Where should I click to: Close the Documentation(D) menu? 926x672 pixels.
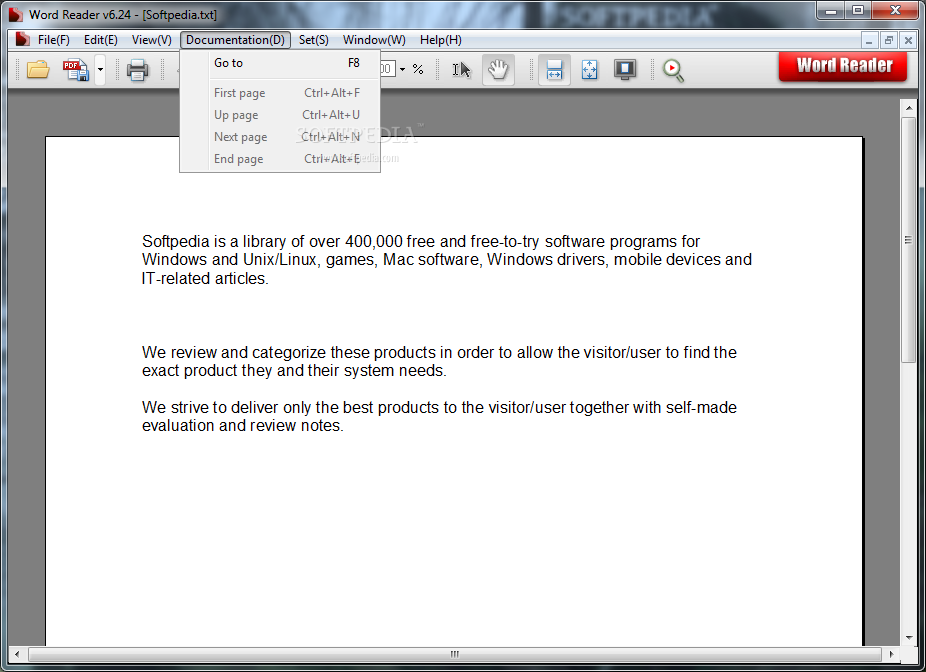tap(235, 40)
